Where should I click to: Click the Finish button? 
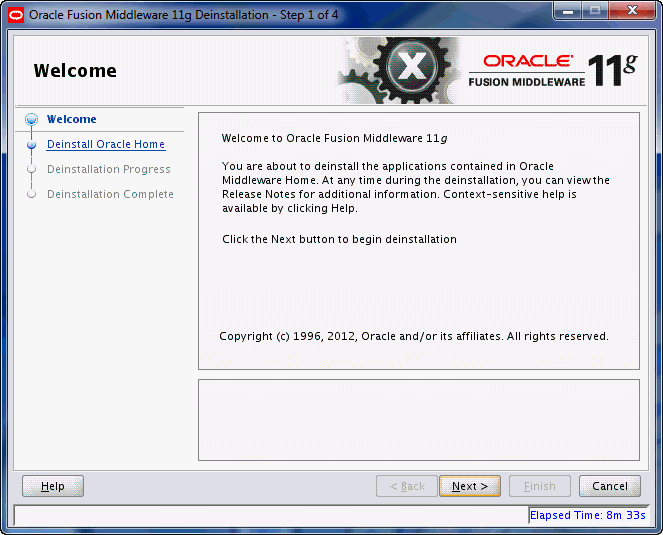point(539,486)
